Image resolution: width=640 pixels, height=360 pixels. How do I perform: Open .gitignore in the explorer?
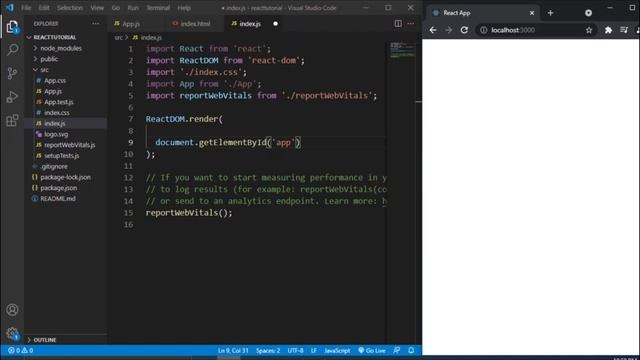(x=54, y=167)
